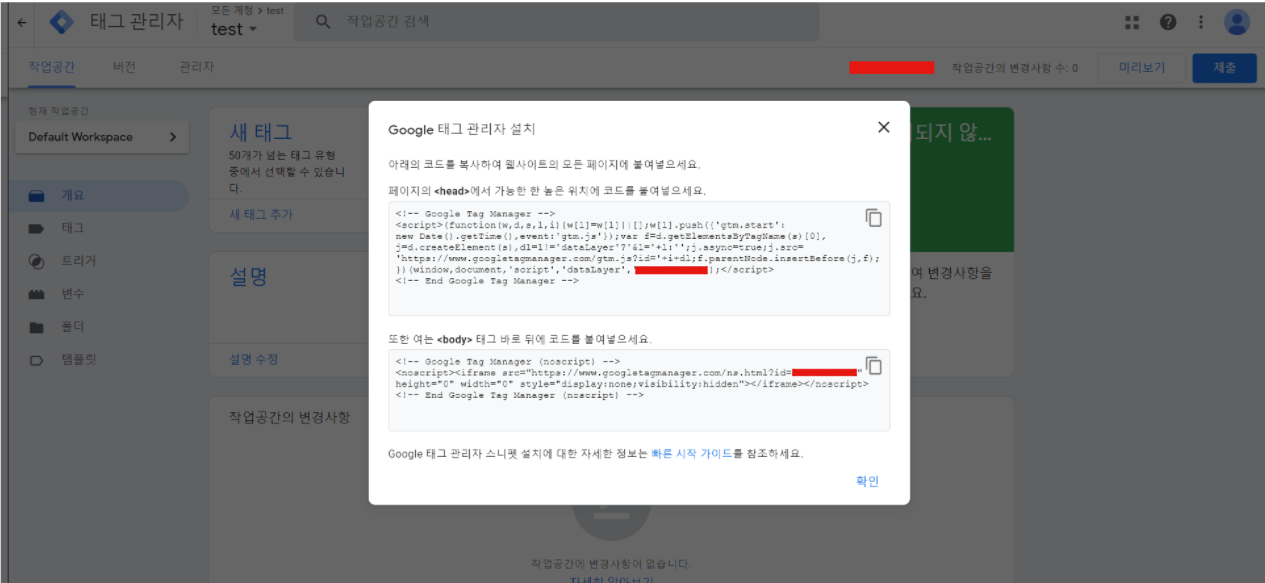Click the 작업공간의 변경사항 수: 0 text
This screenshot has height=583, width=1265.
1014,68
